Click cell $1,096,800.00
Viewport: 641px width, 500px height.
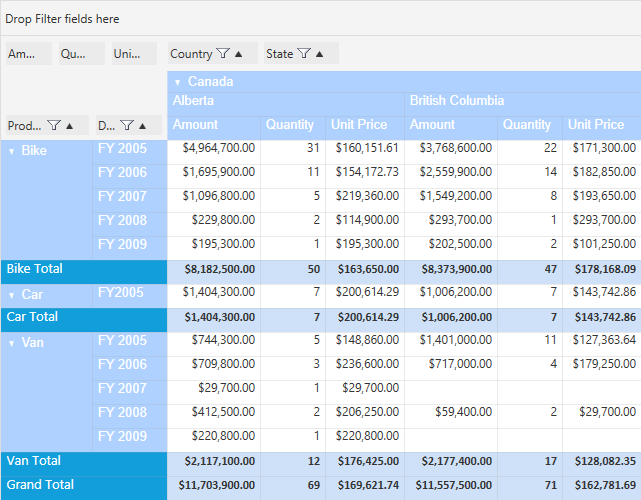pyautogui.click(x=214, y=200)
